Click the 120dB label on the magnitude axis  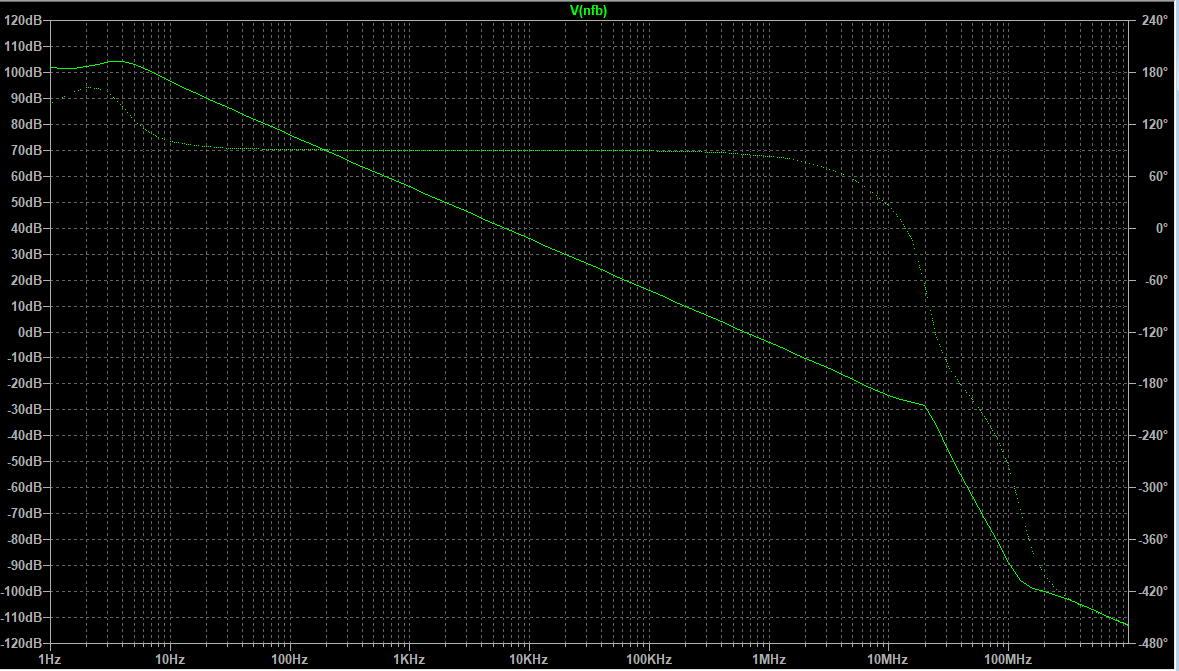23,20
